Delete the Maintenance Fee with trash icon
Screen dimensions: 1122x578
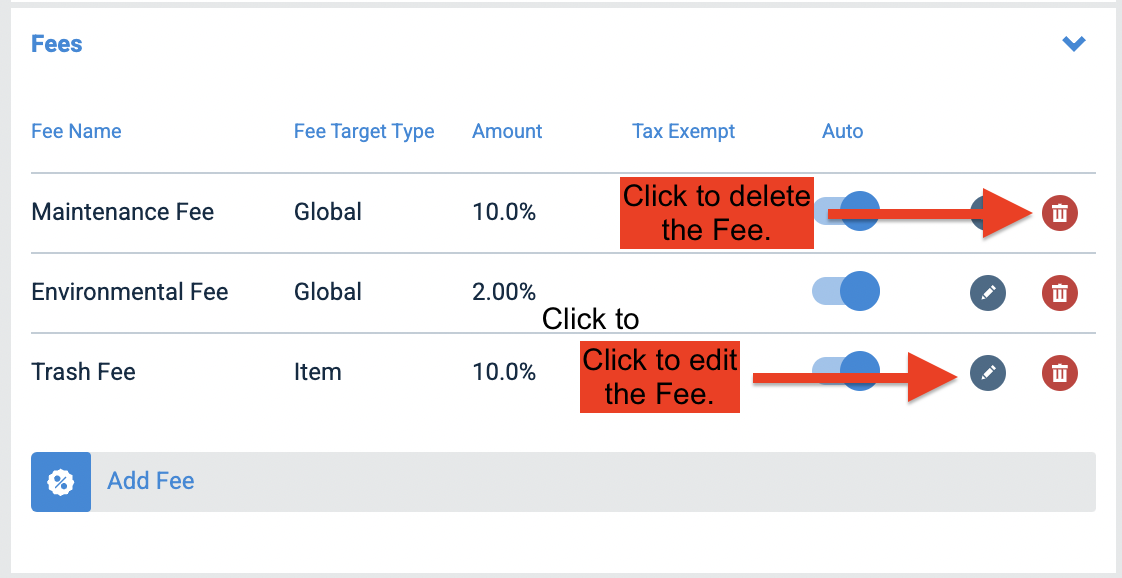1059,212
